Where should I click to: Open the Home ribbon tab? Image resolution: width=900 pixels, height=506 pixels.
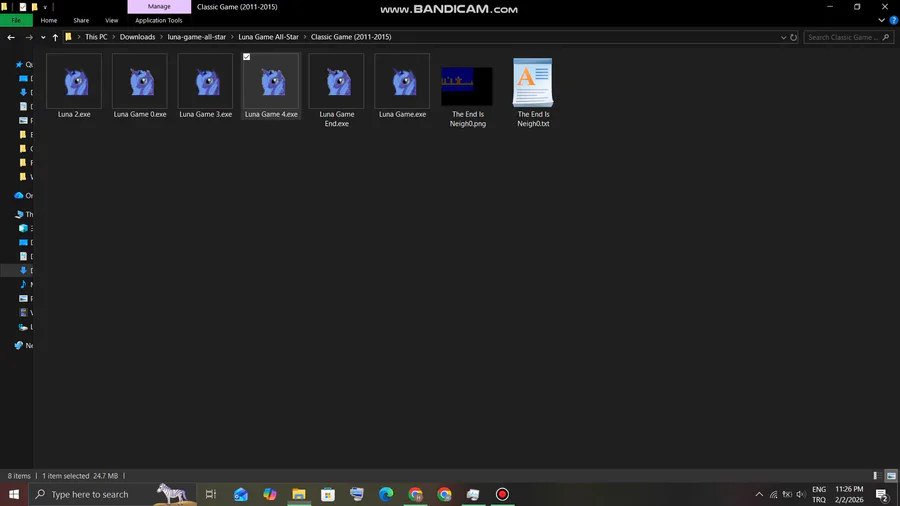point(49,20)
